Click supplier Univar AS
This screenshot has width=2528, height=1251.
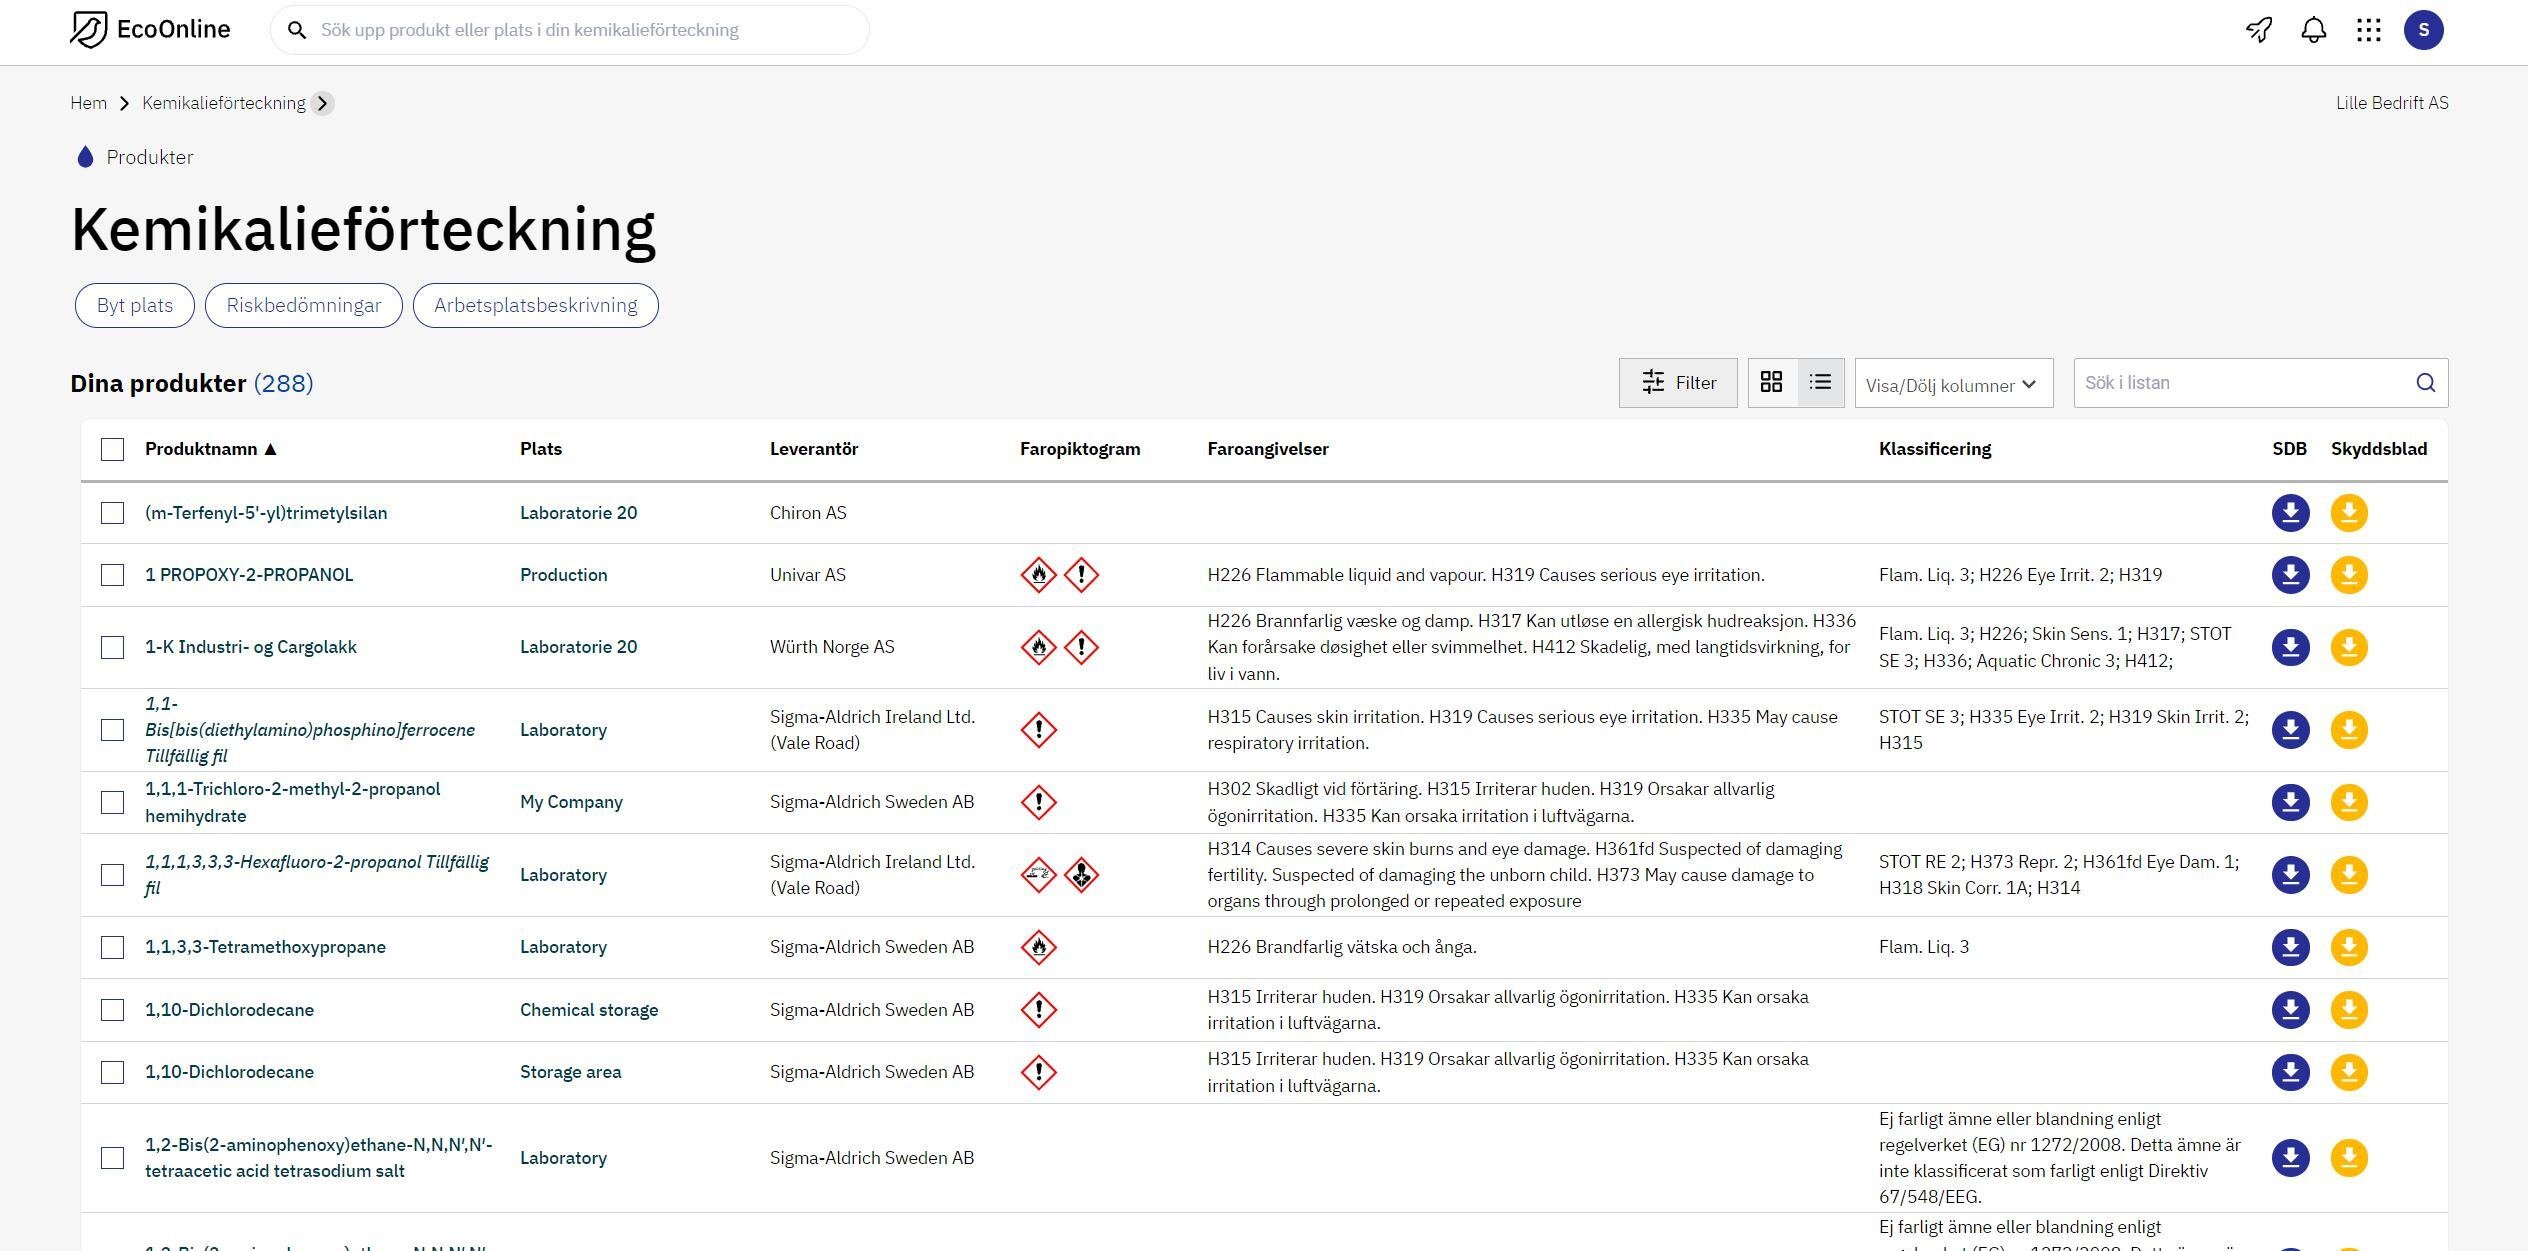click(x=808, y=575)
